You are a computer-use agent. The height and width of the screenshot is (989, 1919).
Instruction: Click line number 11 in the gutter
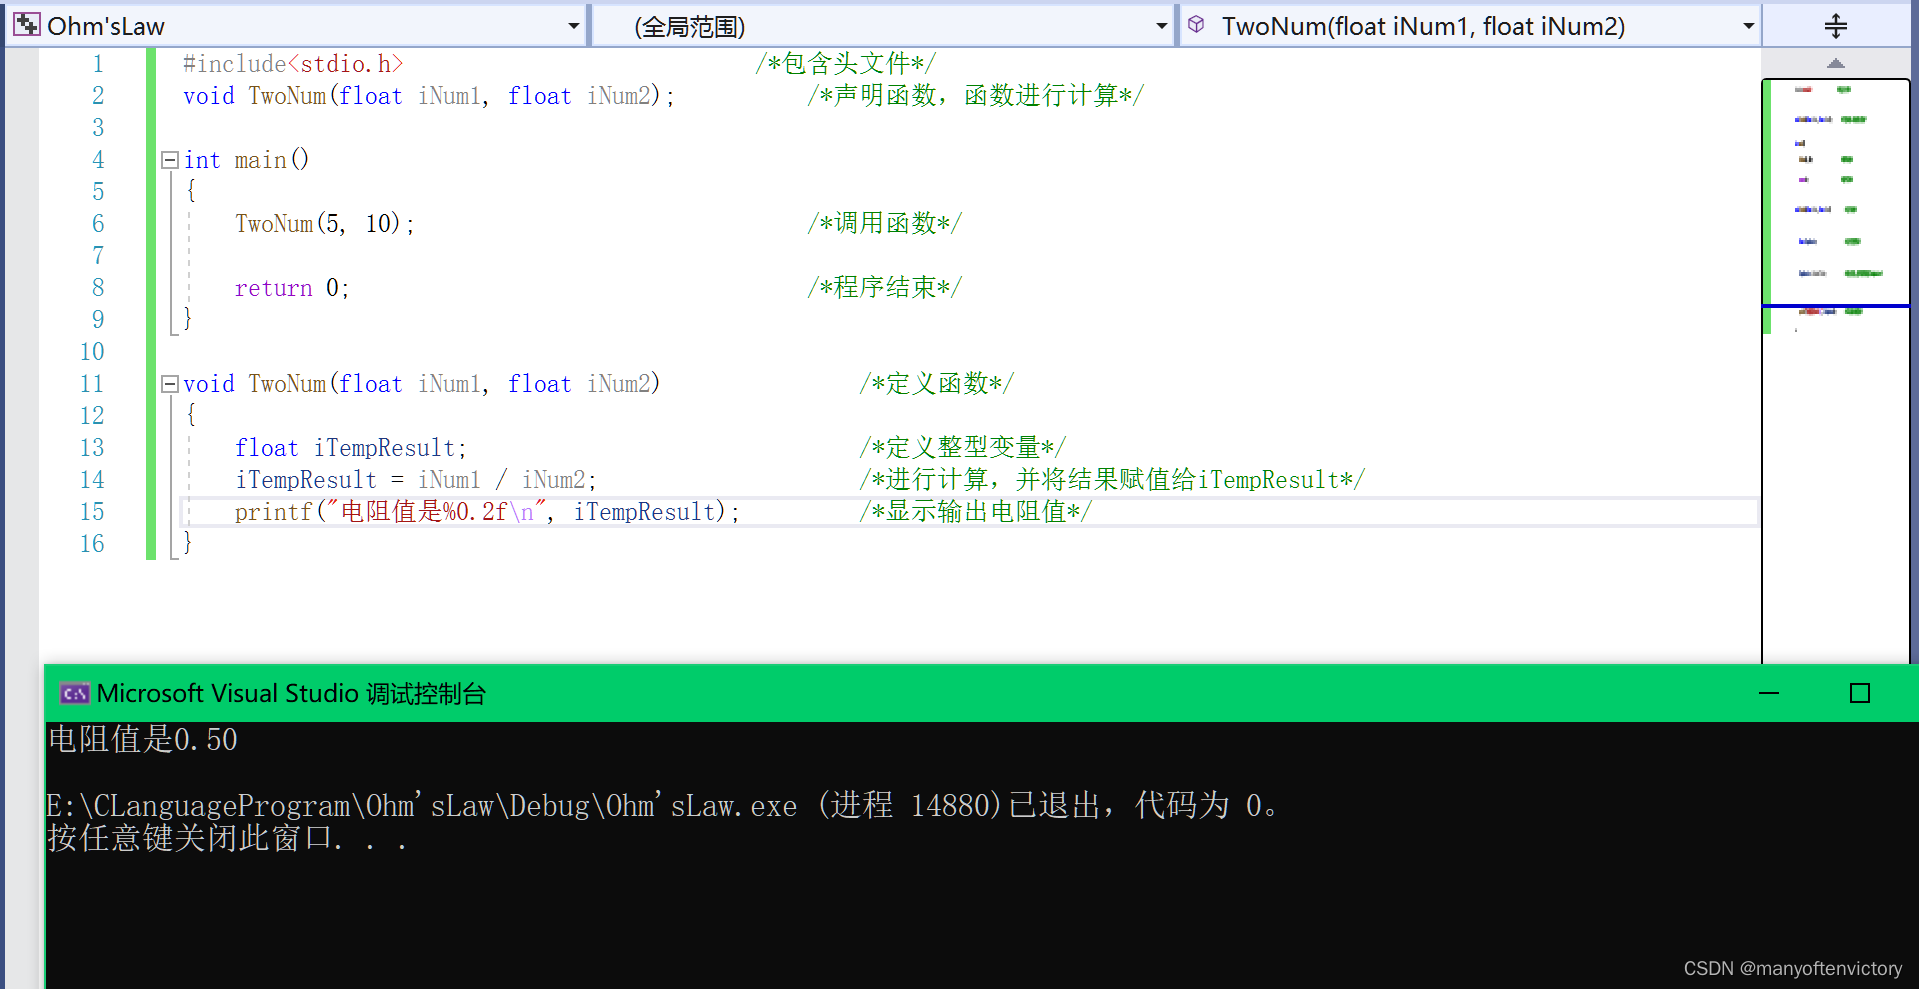(x=92, y=384)
